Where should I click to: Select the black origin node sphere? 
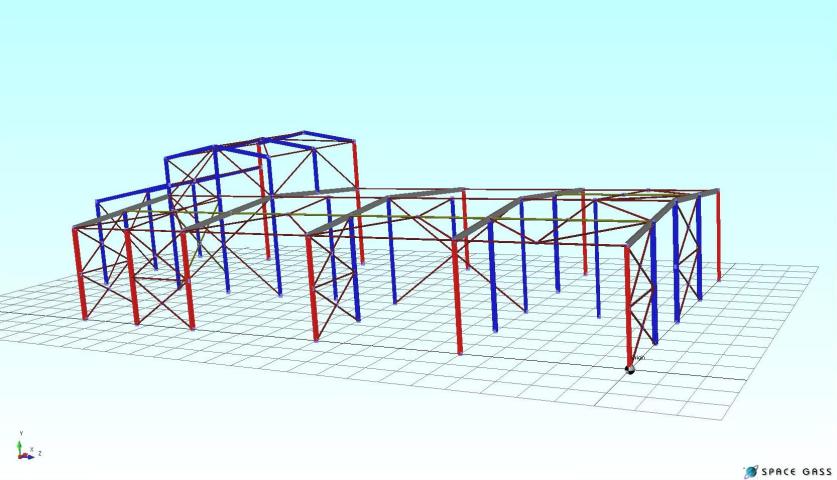point(630,369)
